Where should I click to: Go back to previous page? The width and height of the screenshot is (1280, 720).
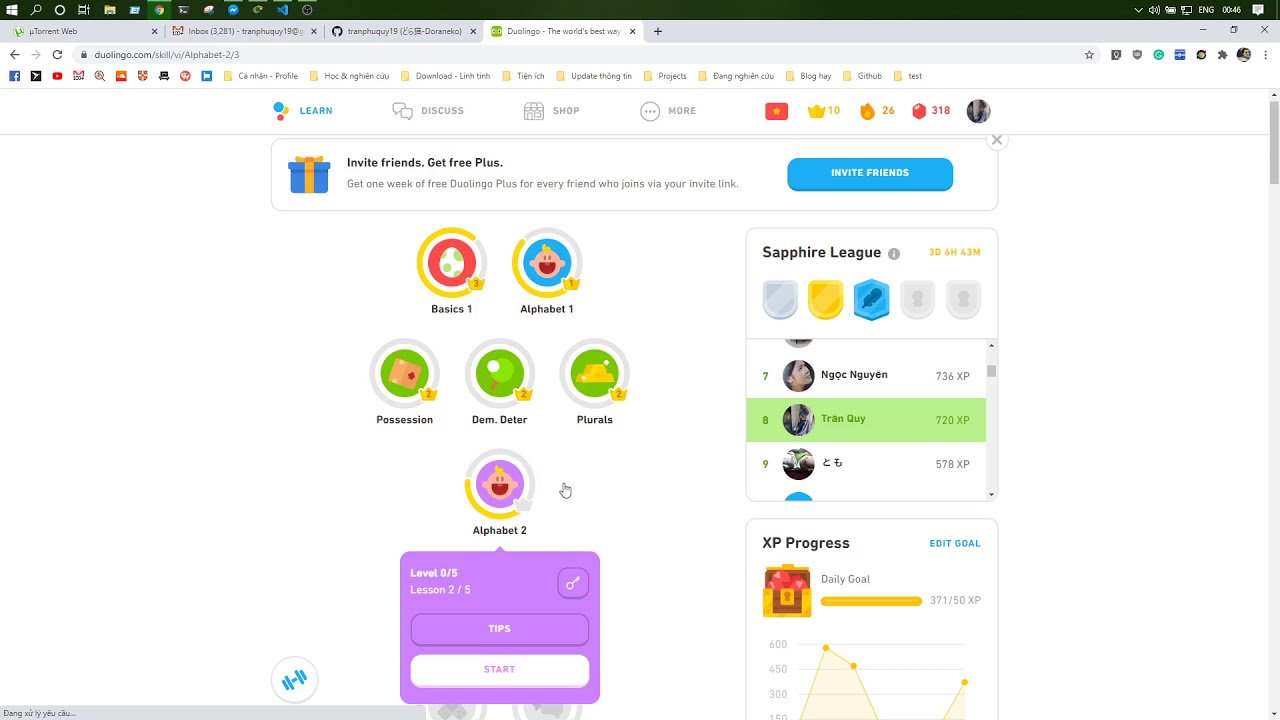coord(14,55)
